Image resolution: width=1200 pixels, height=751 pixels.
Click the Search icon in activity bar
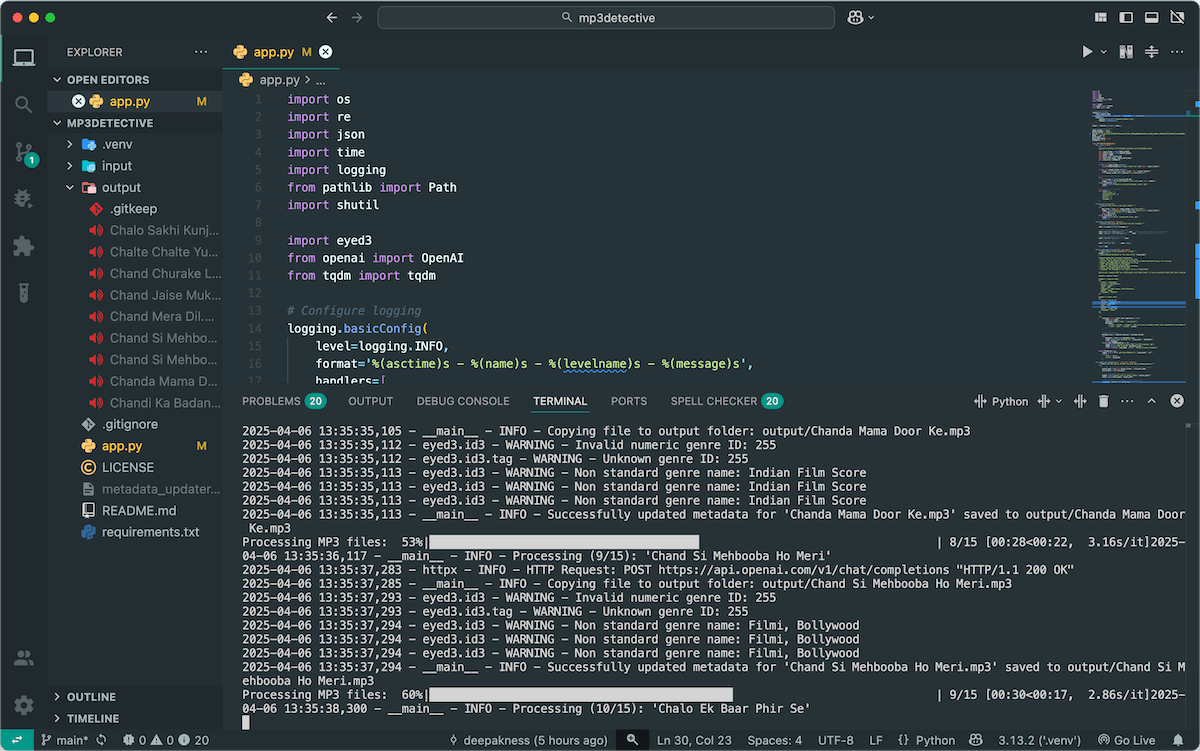pos(22,105)
